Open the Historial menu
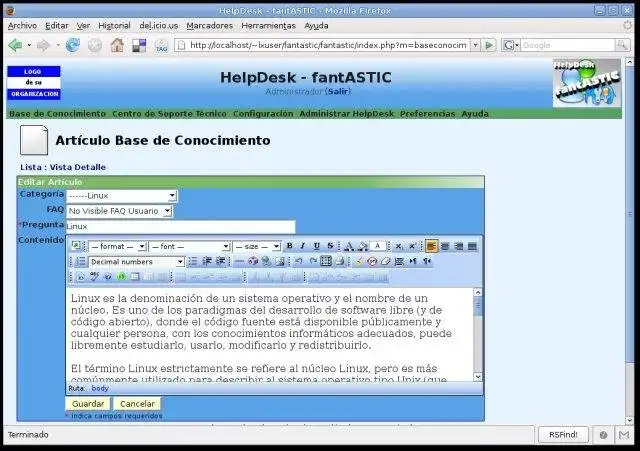The width and height of the screenshot is (640, 451). coord(114,26)
